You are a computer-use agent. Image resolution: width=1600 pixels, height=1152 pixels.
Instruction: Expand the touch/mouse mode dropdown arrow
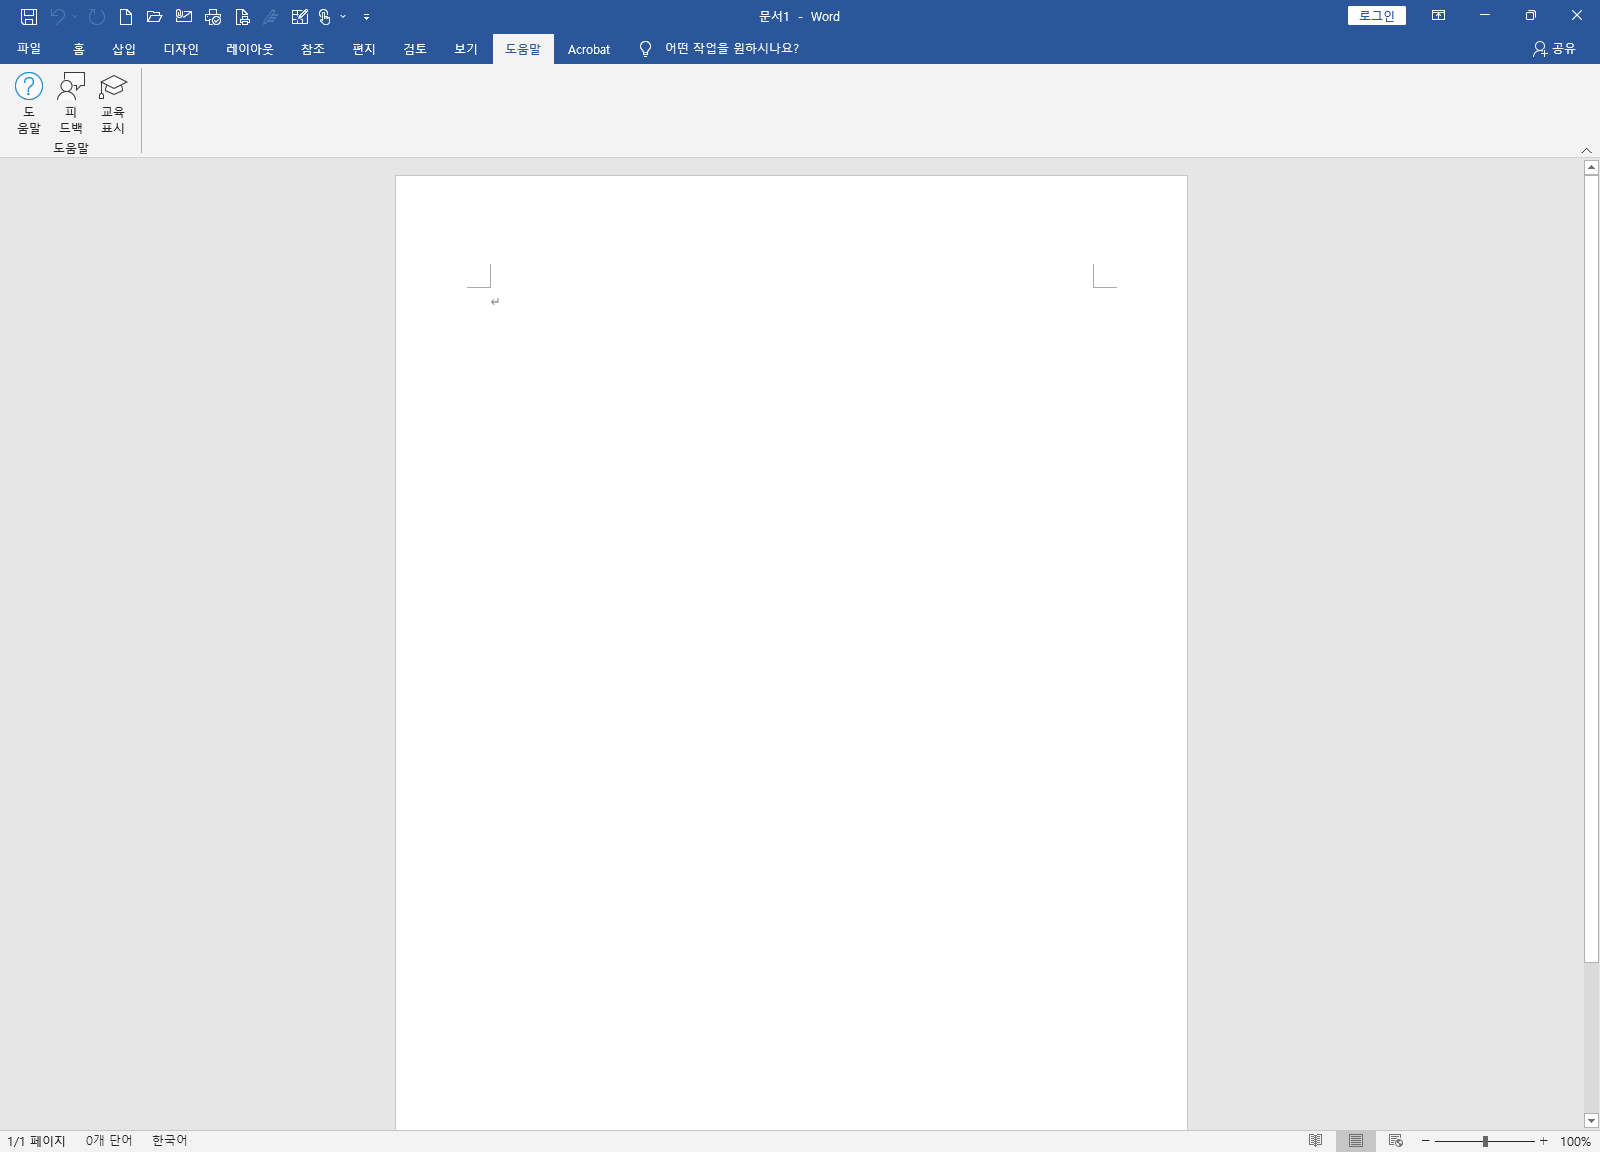tap(343, 16)
